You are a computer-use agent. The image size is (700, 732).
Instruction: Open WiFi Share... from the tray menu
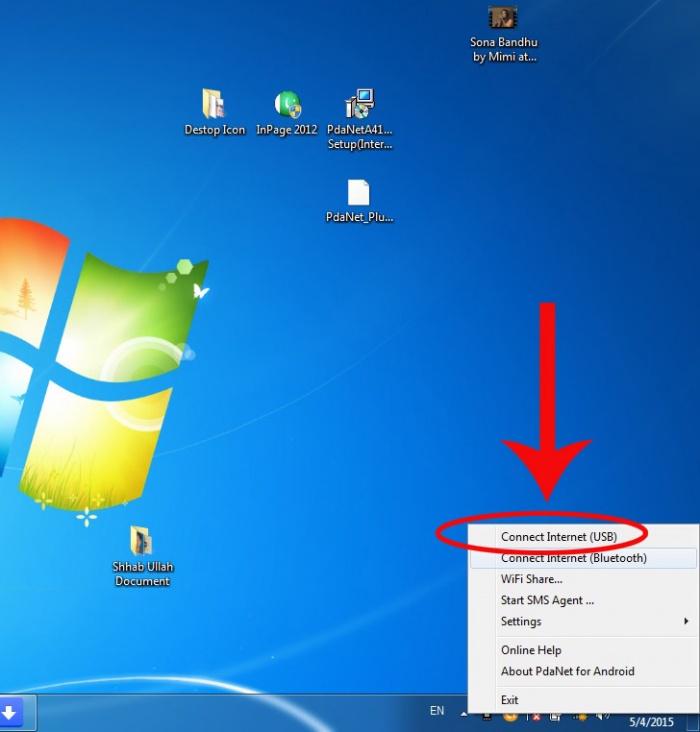click(583, 579)
